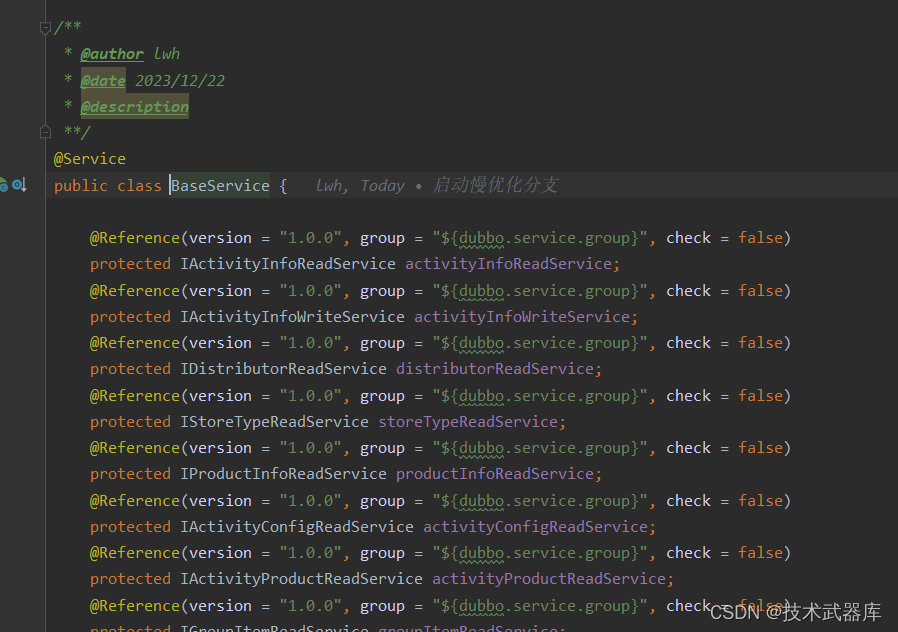Click the fold end marker beside **/
The image size is (898, 632).
pyautogui.click(x=45, y=132)
